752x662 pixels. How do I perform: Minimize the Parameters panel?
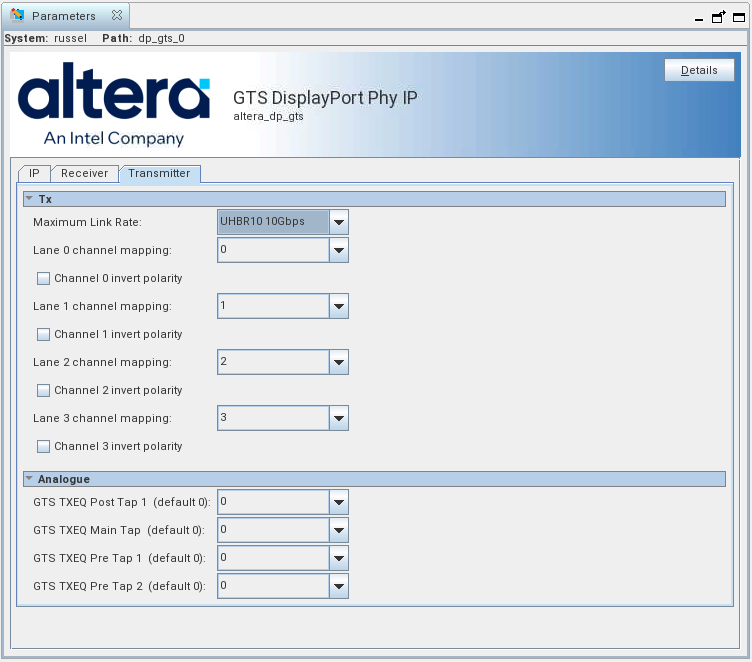pos(699,19)
